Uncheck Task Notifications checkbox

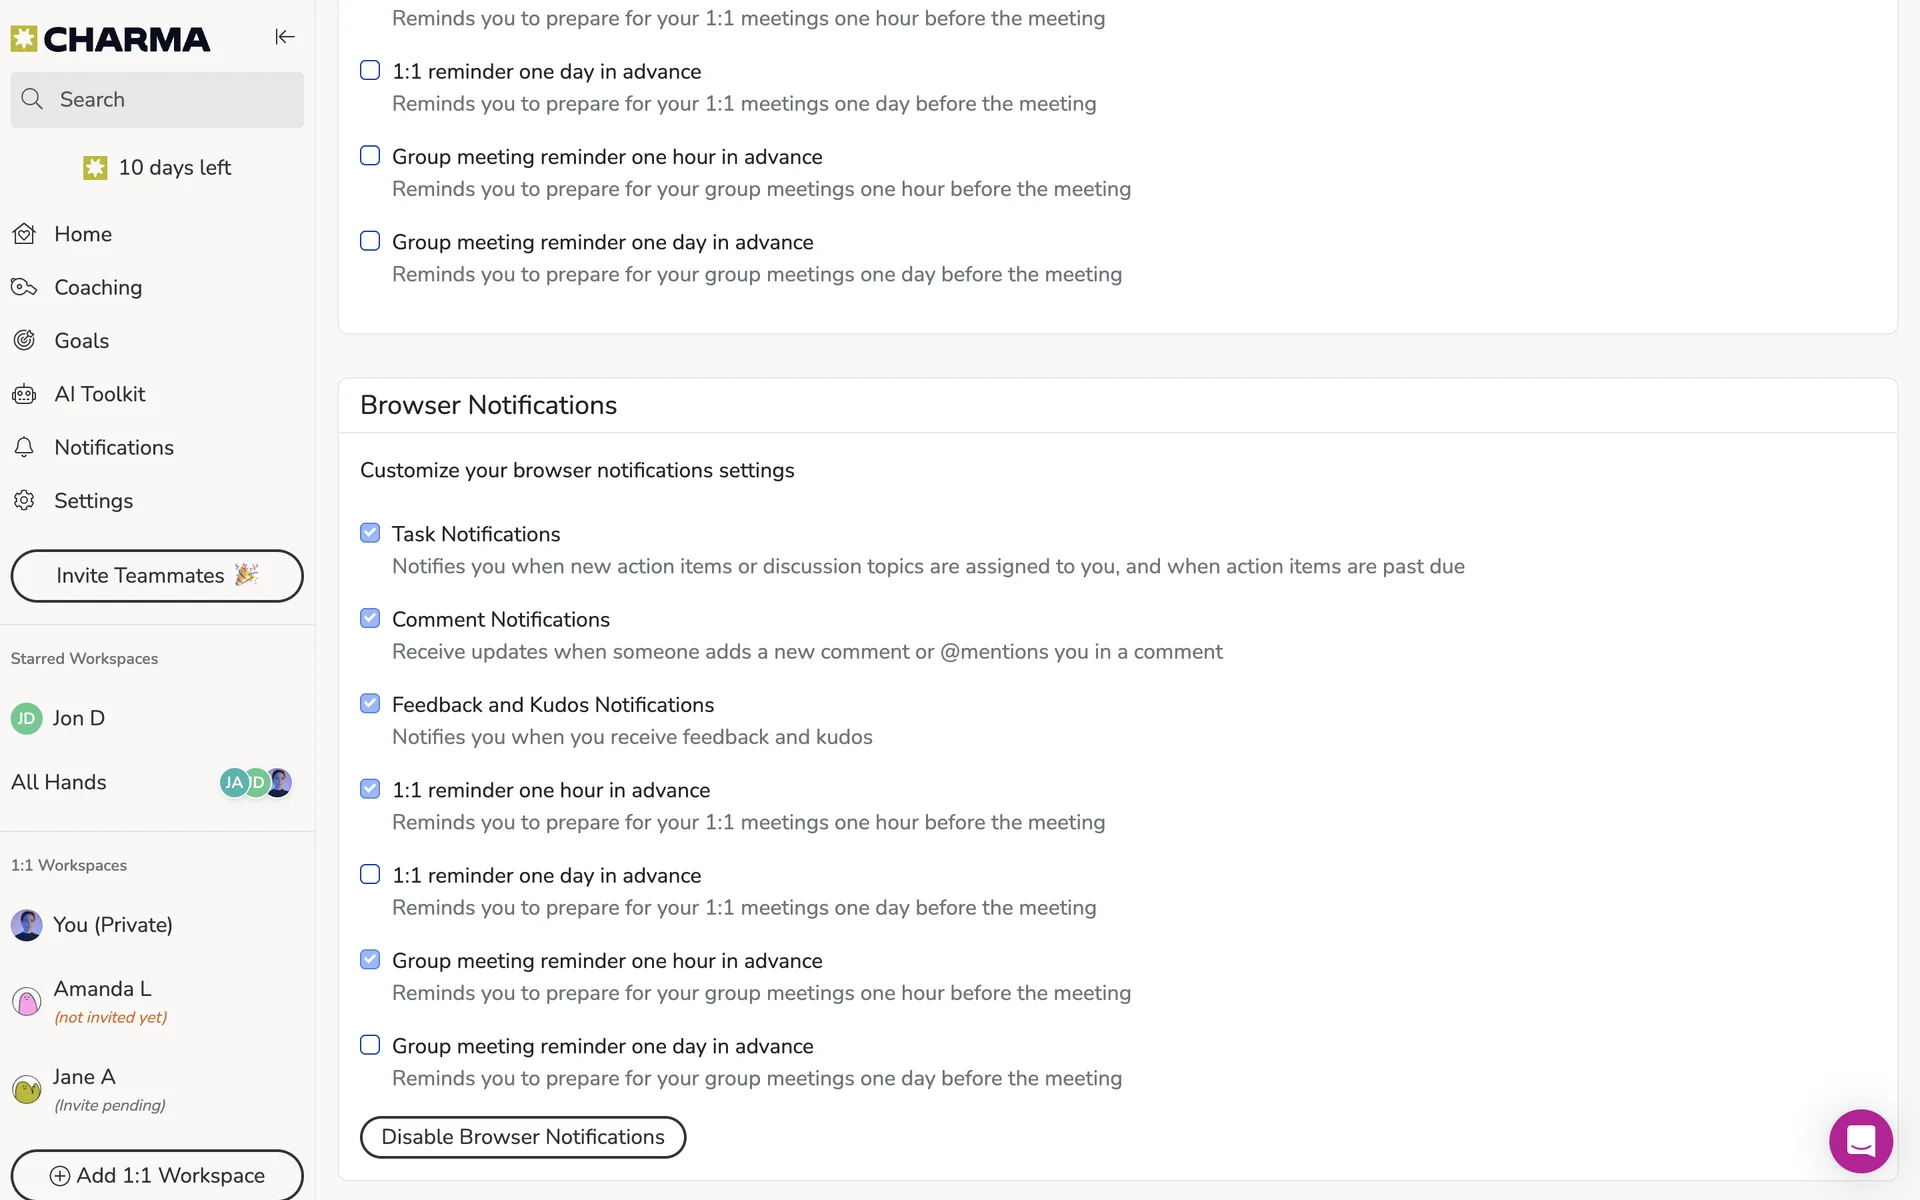tap(370, 533)
